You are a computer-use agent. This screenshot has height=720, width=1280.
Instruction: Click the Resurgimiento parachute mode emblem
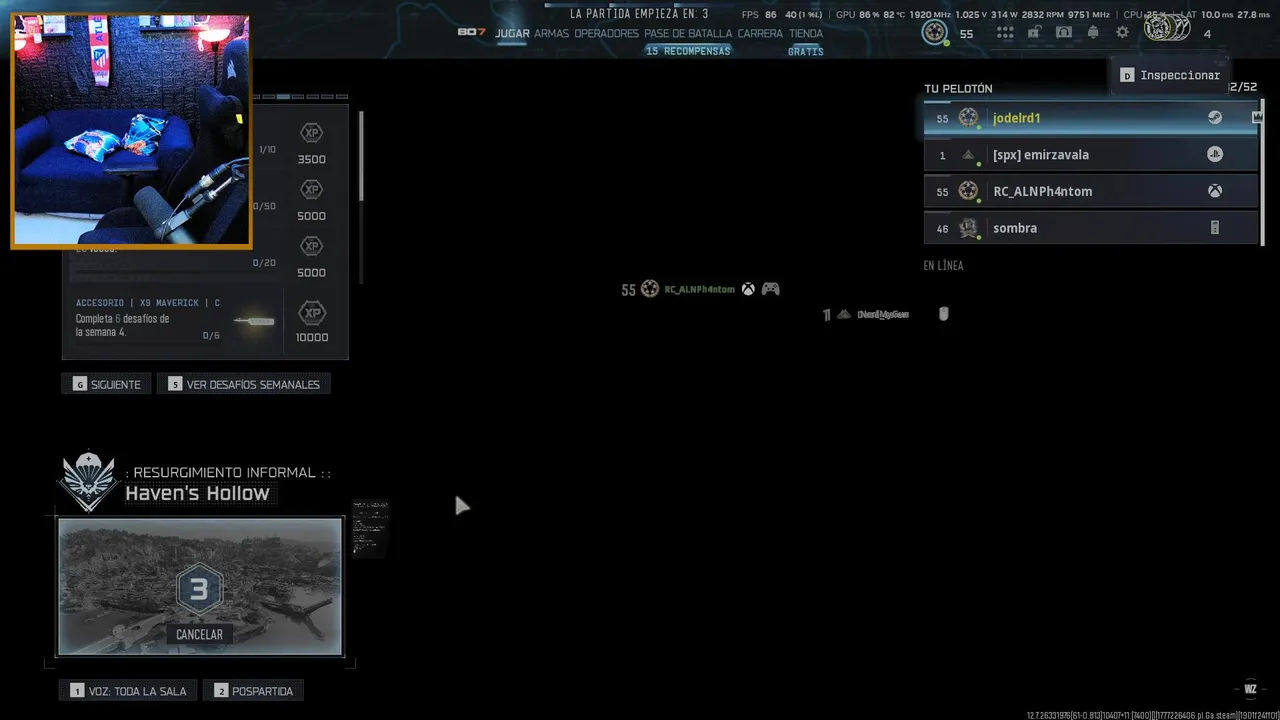tap(88, 482)
